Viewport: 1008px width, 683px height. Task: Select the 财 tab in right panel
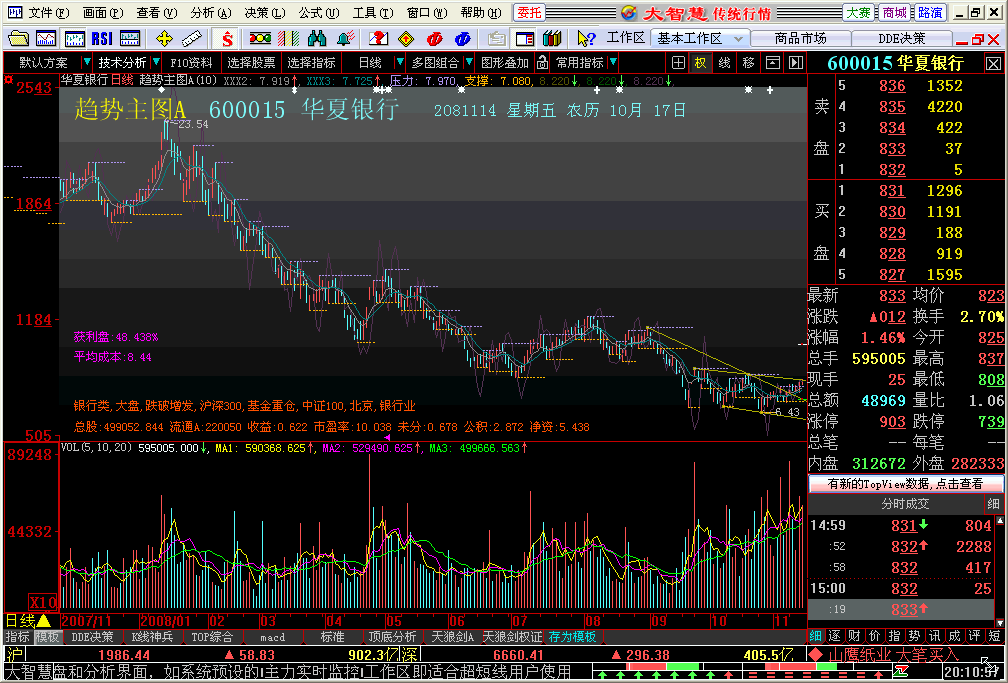(x=854, y=636)
